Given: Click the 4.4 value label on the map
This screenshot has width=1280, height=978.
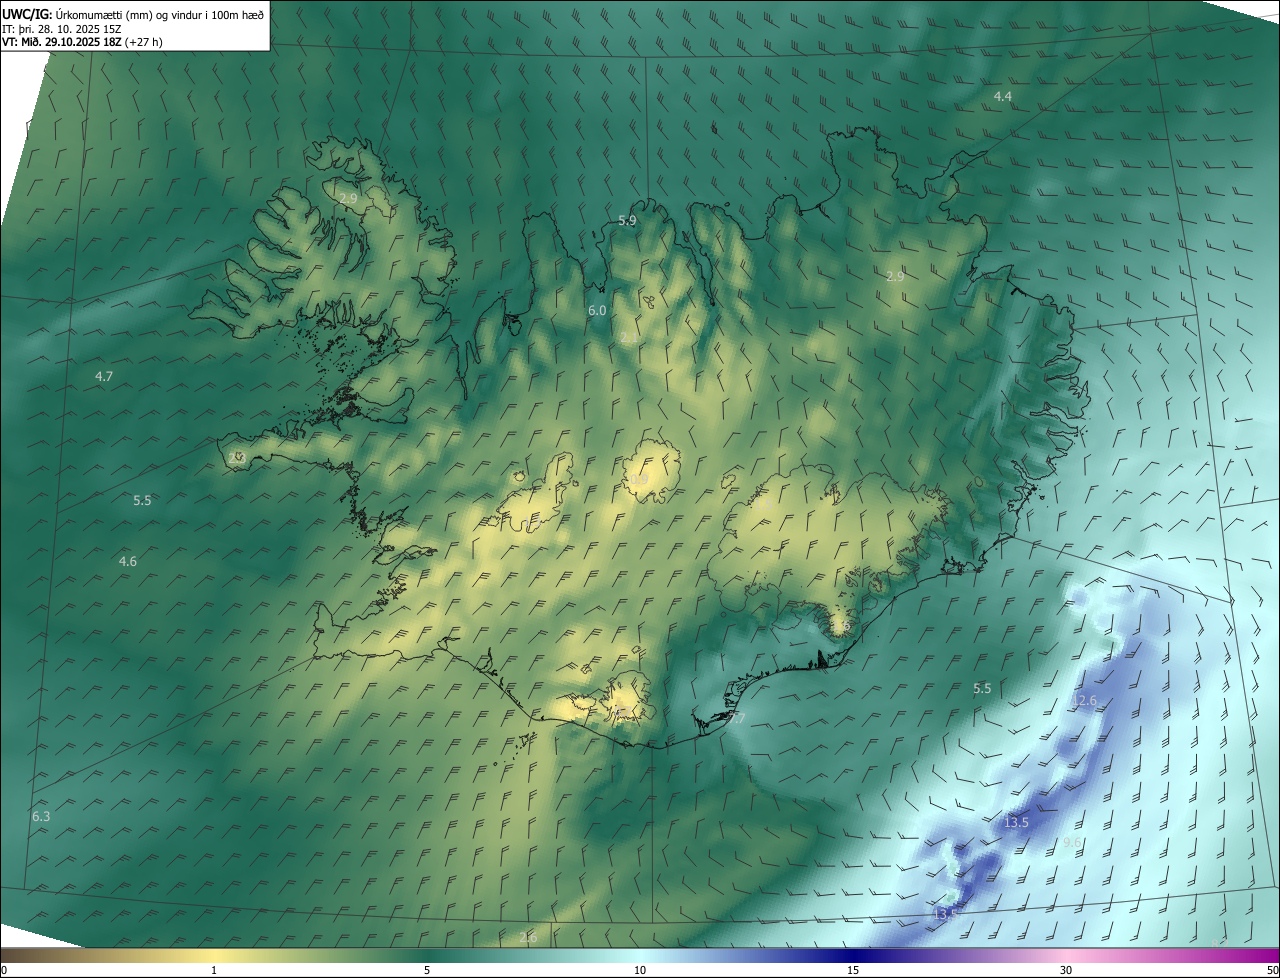Looking at the screenshot, I should point(1002,96).
